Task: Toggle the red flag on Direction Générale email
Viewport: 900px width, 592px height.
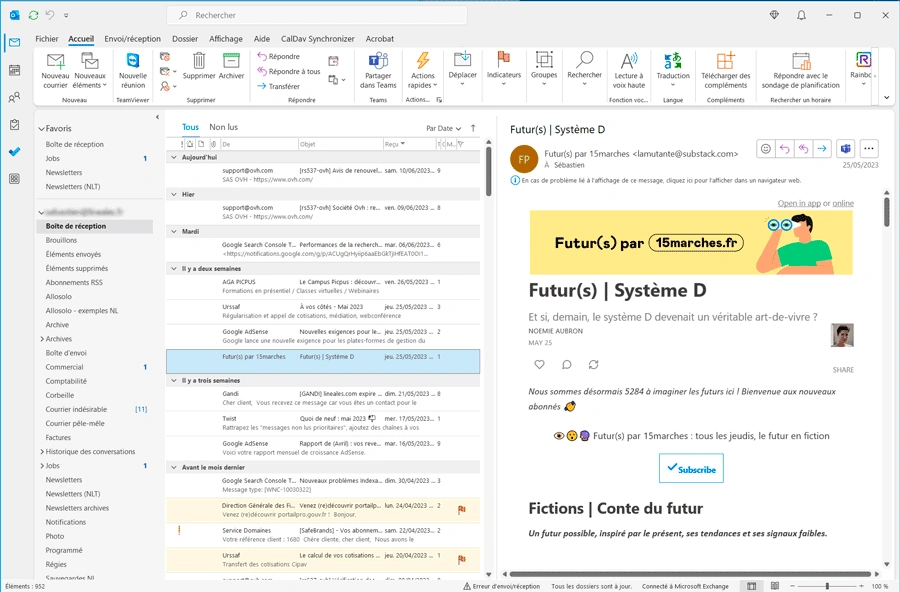Action: click(461, 509)
